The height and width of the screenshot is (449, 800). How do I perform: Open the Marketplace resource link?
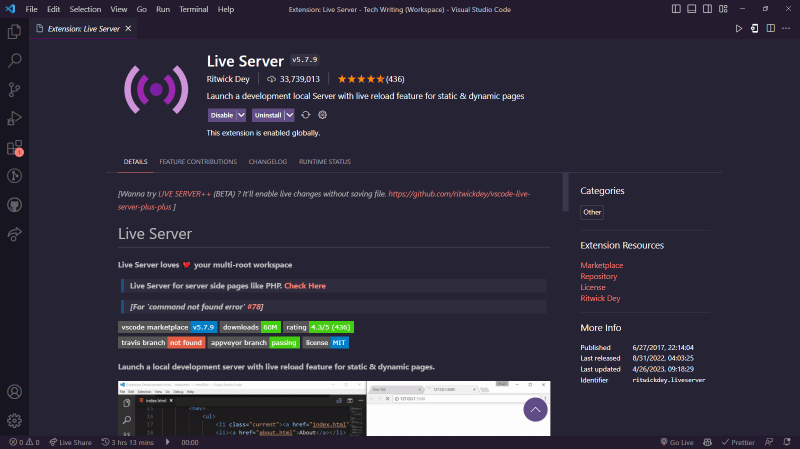[602, 265]
